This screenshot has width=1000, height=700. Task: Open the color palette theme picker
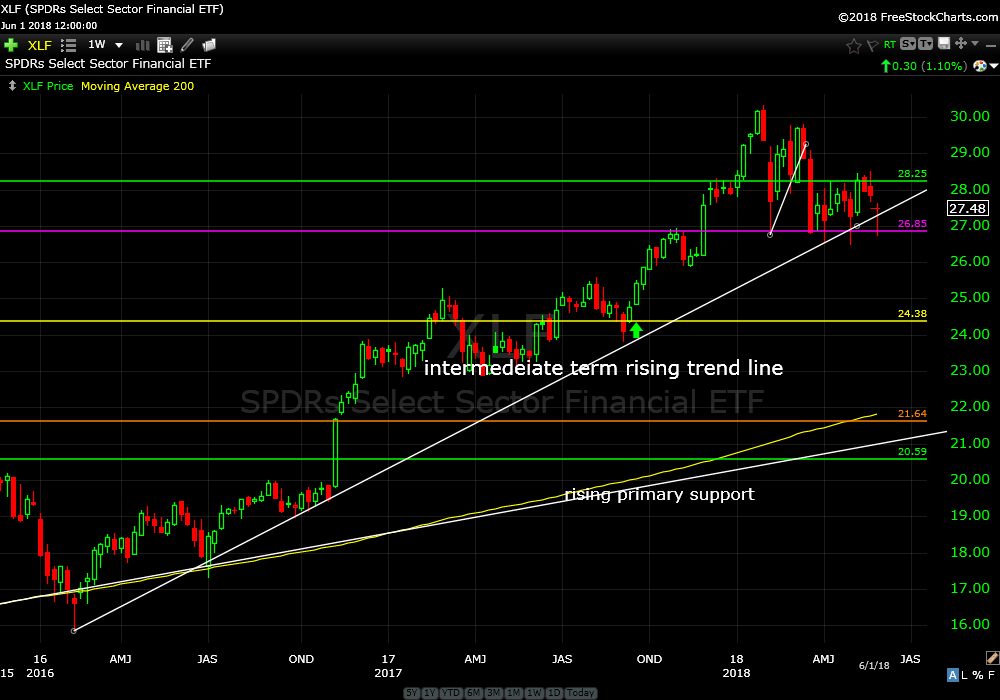979,66
